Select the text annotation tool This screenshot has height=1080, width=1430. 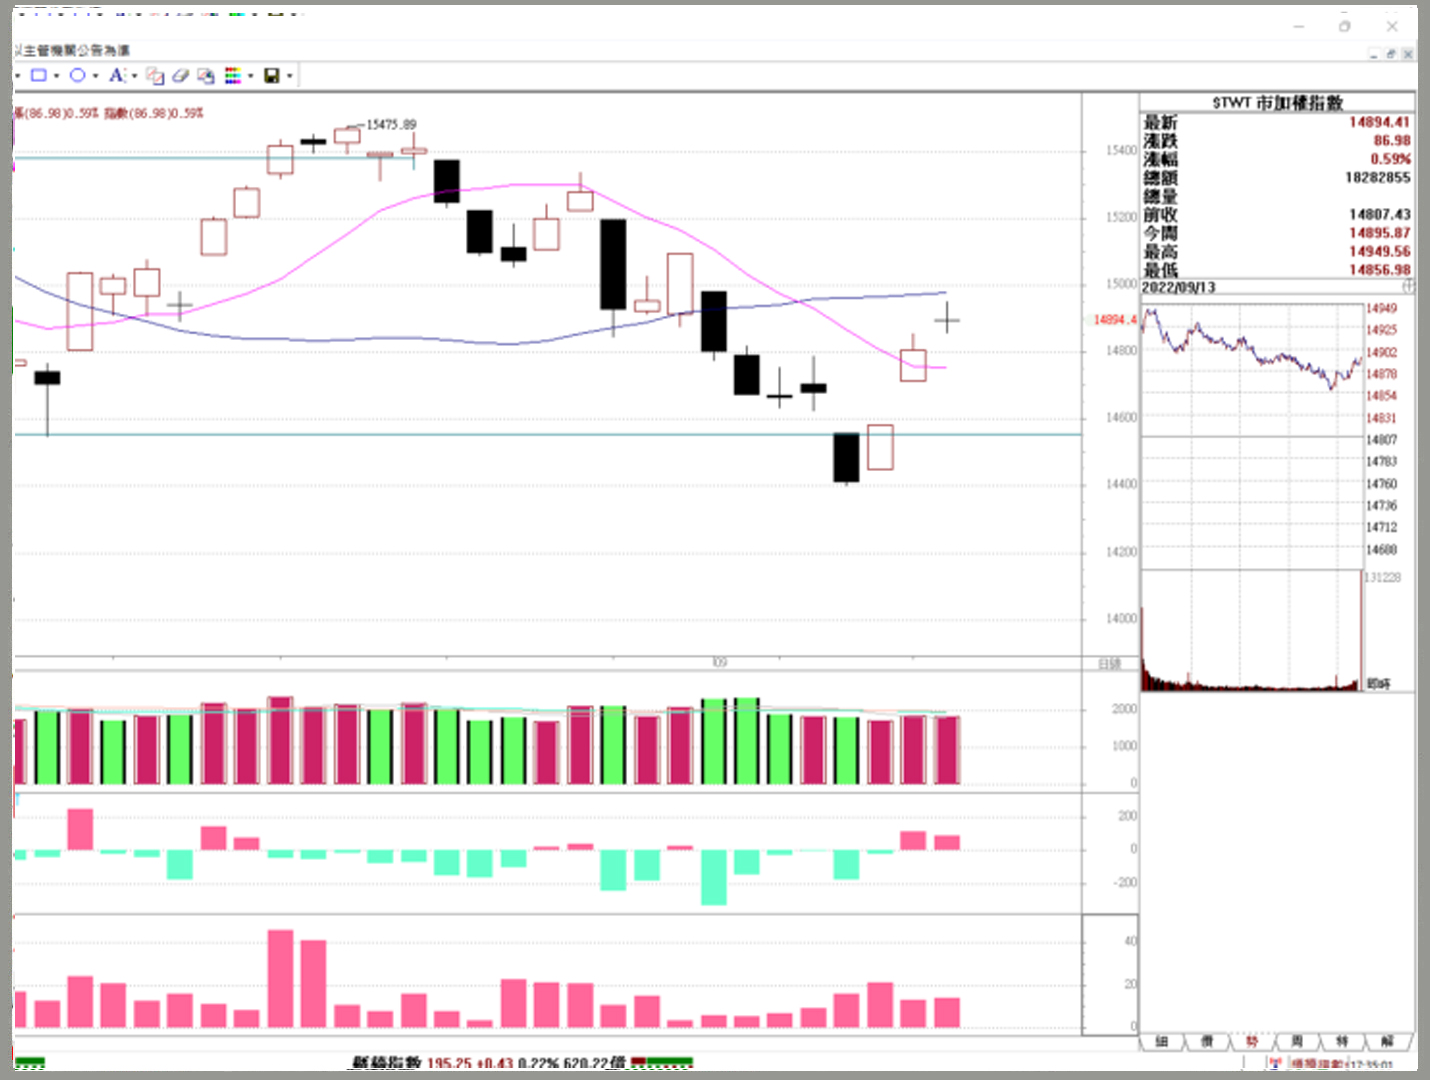pos(117,75)
